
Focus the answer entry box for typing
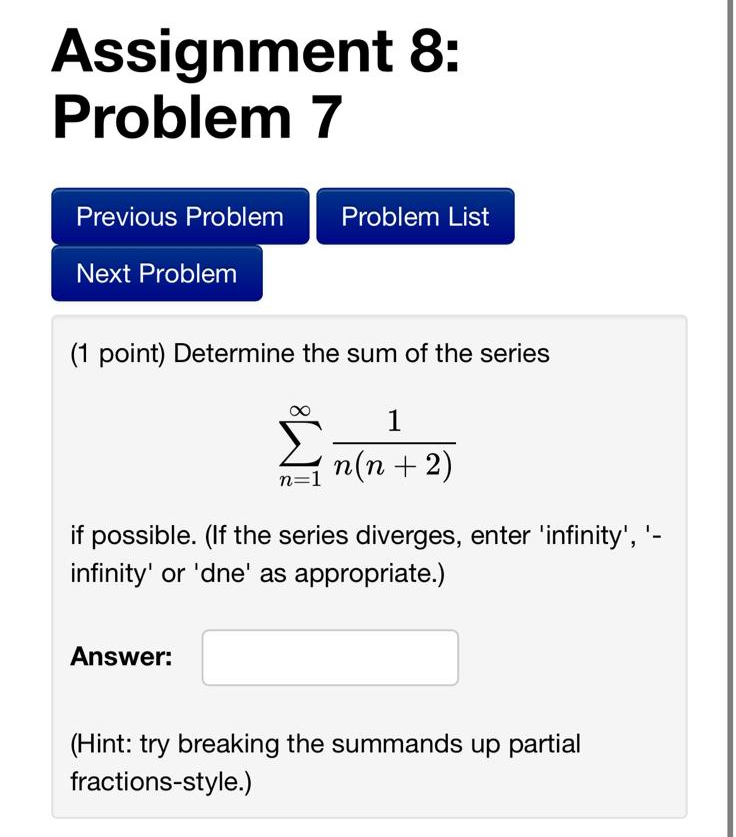coord(330,657)
